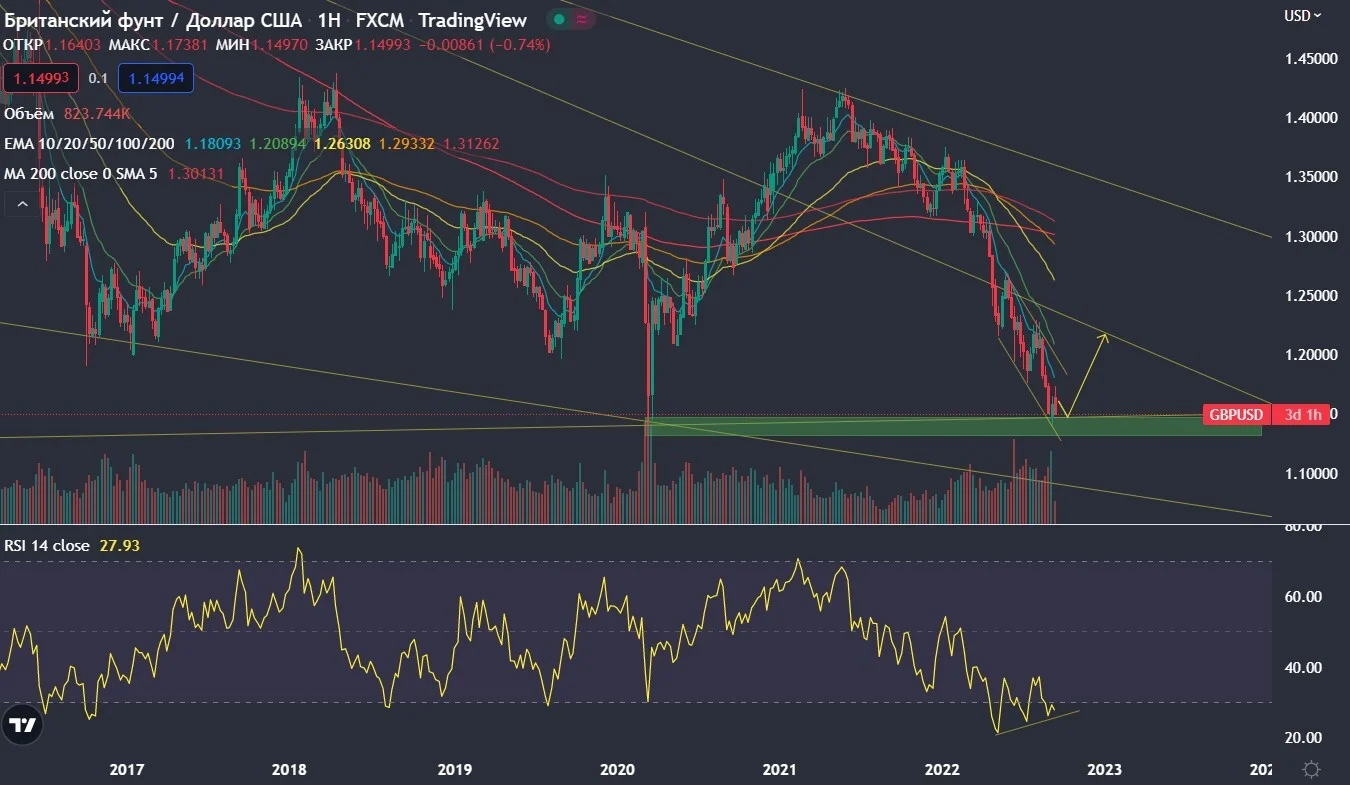
Task: Click the 3d 1h countdown label
Action: click(1303, 415)
